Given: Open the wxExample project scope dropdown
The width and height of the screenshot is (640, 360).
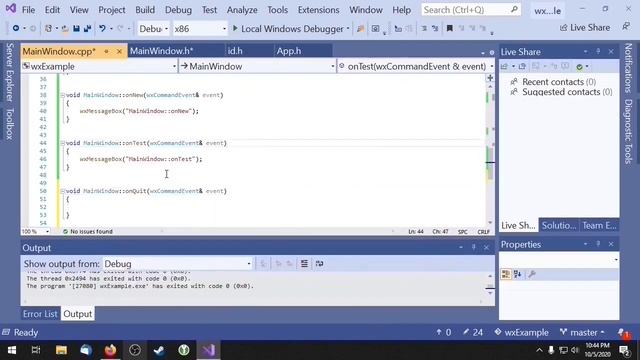Looking at the screenshot, I should click(x=100, y=66).
